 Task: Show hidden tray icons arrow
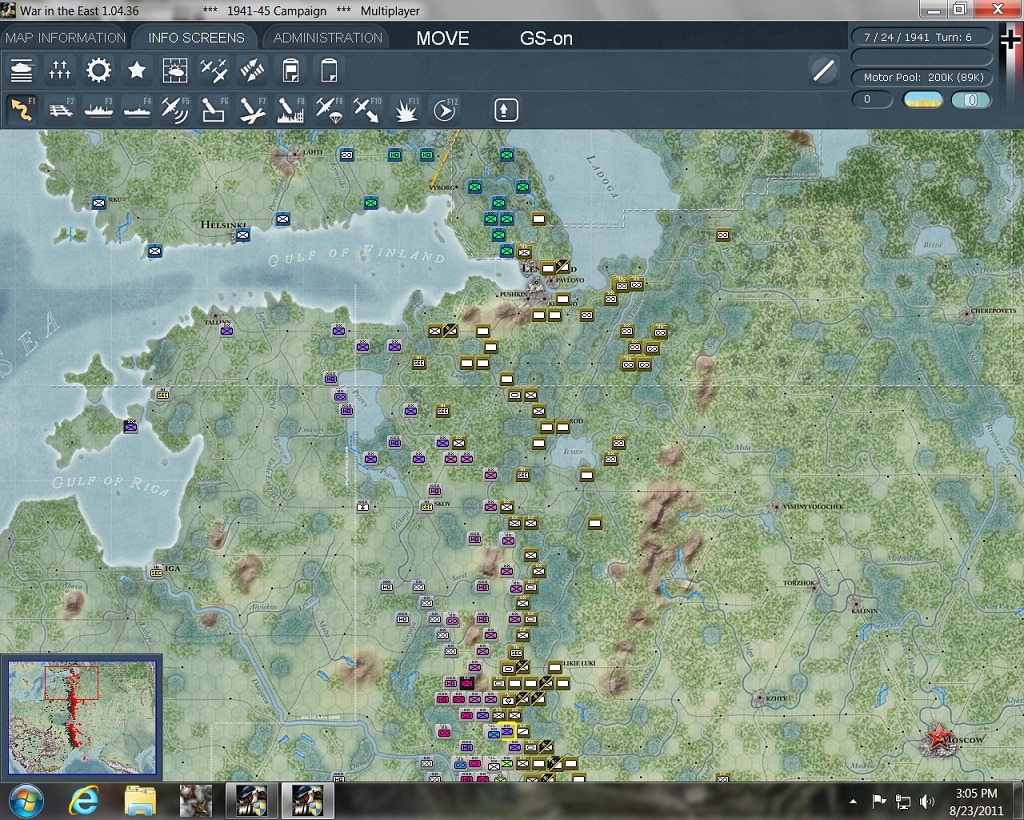[x=854, y=801]
